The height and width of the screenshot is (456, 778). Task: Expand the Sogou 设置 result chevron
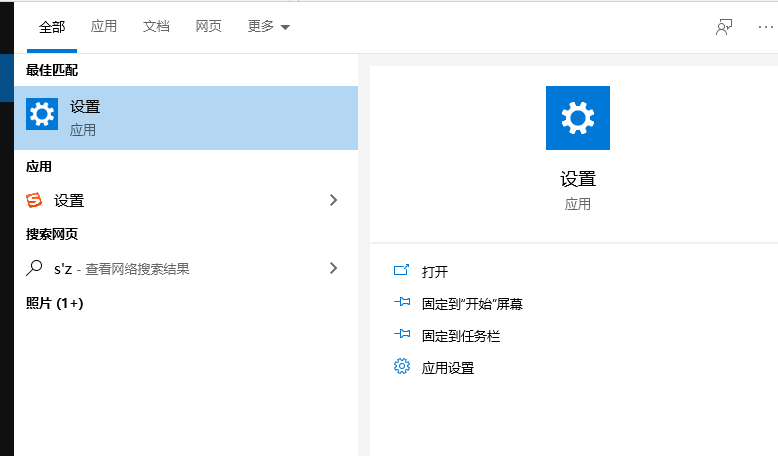coord(333,200)
